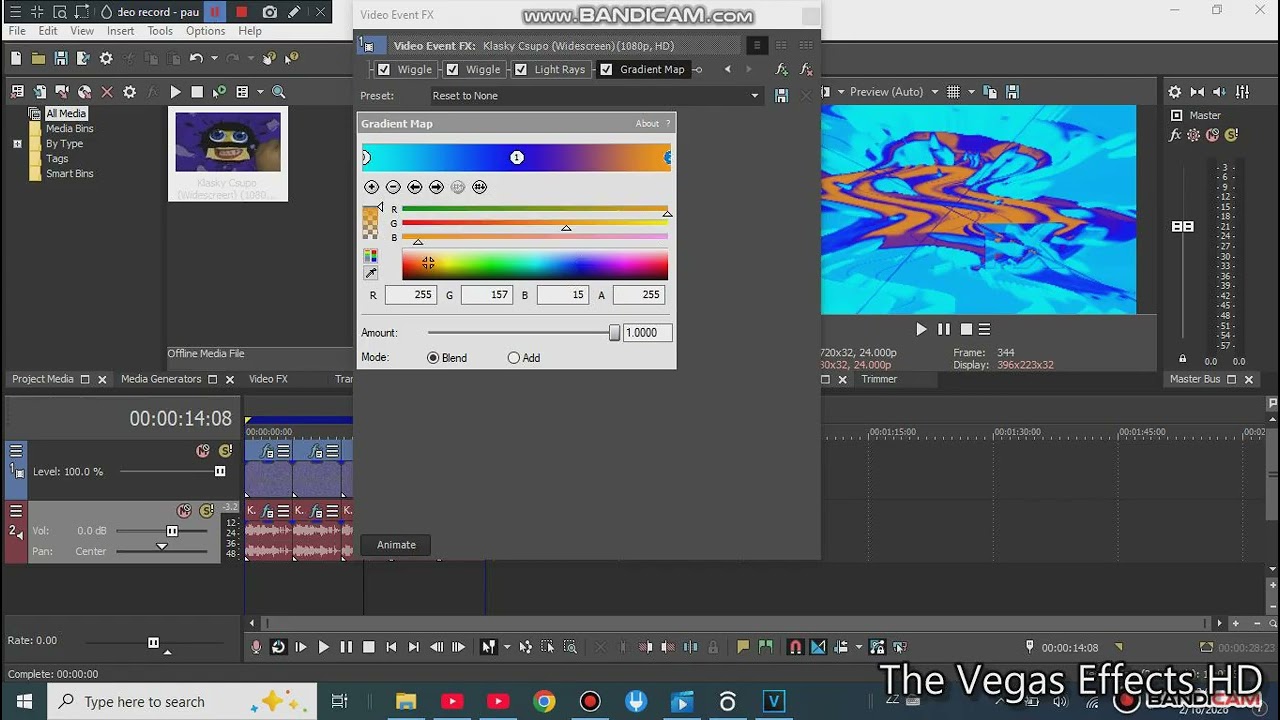This screenshot has width=1280, height=720.
Task: Select the Blend mode radio button
Action: point(433,358)
